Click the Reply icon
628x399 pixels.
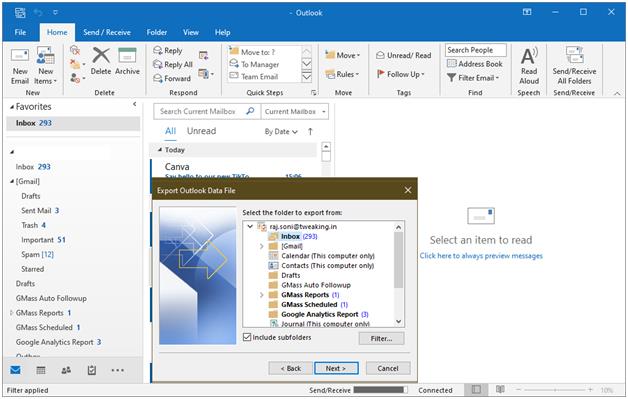(x=158, y=50)
